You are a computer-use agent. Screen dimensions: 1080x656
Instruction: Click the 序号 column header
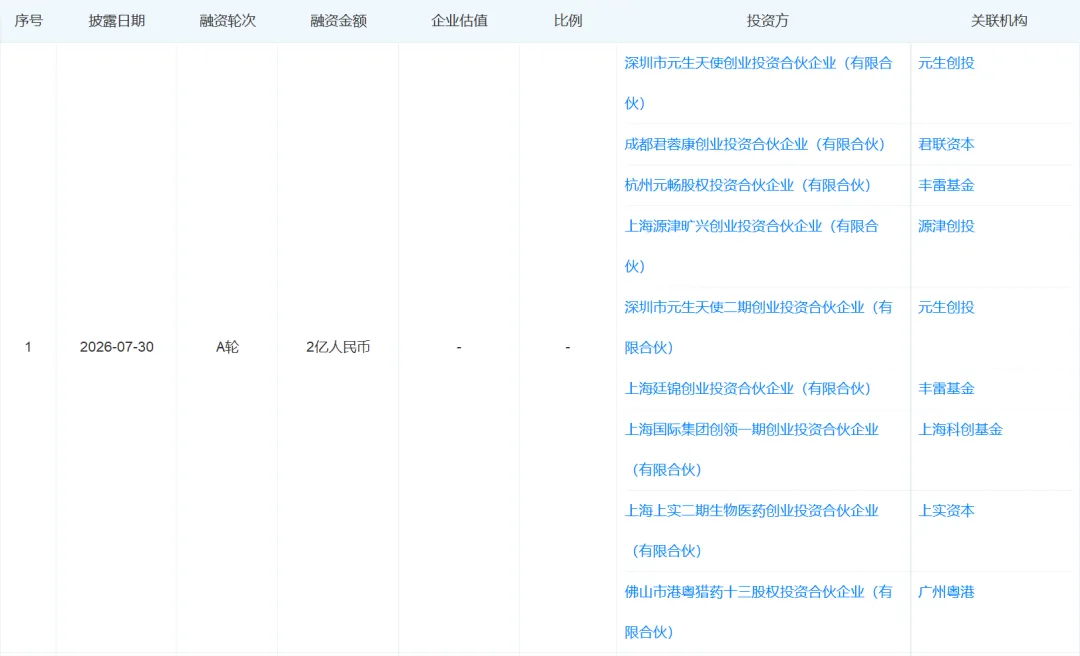28,21
